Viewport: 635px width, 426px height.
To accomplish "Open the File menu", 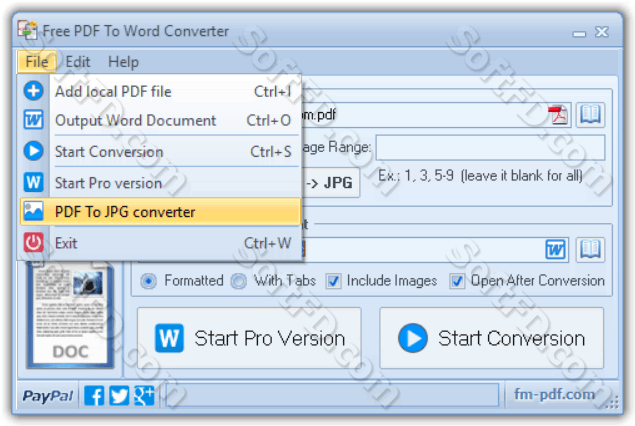I will point(36,62).
